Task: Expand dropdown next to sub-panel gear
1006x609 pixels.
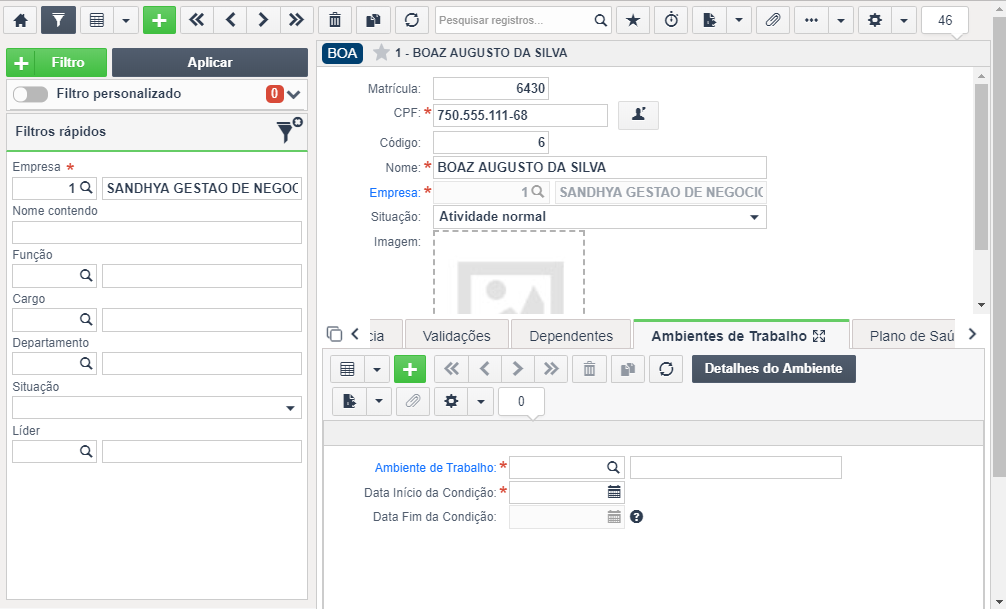Action: click(481, 401)
